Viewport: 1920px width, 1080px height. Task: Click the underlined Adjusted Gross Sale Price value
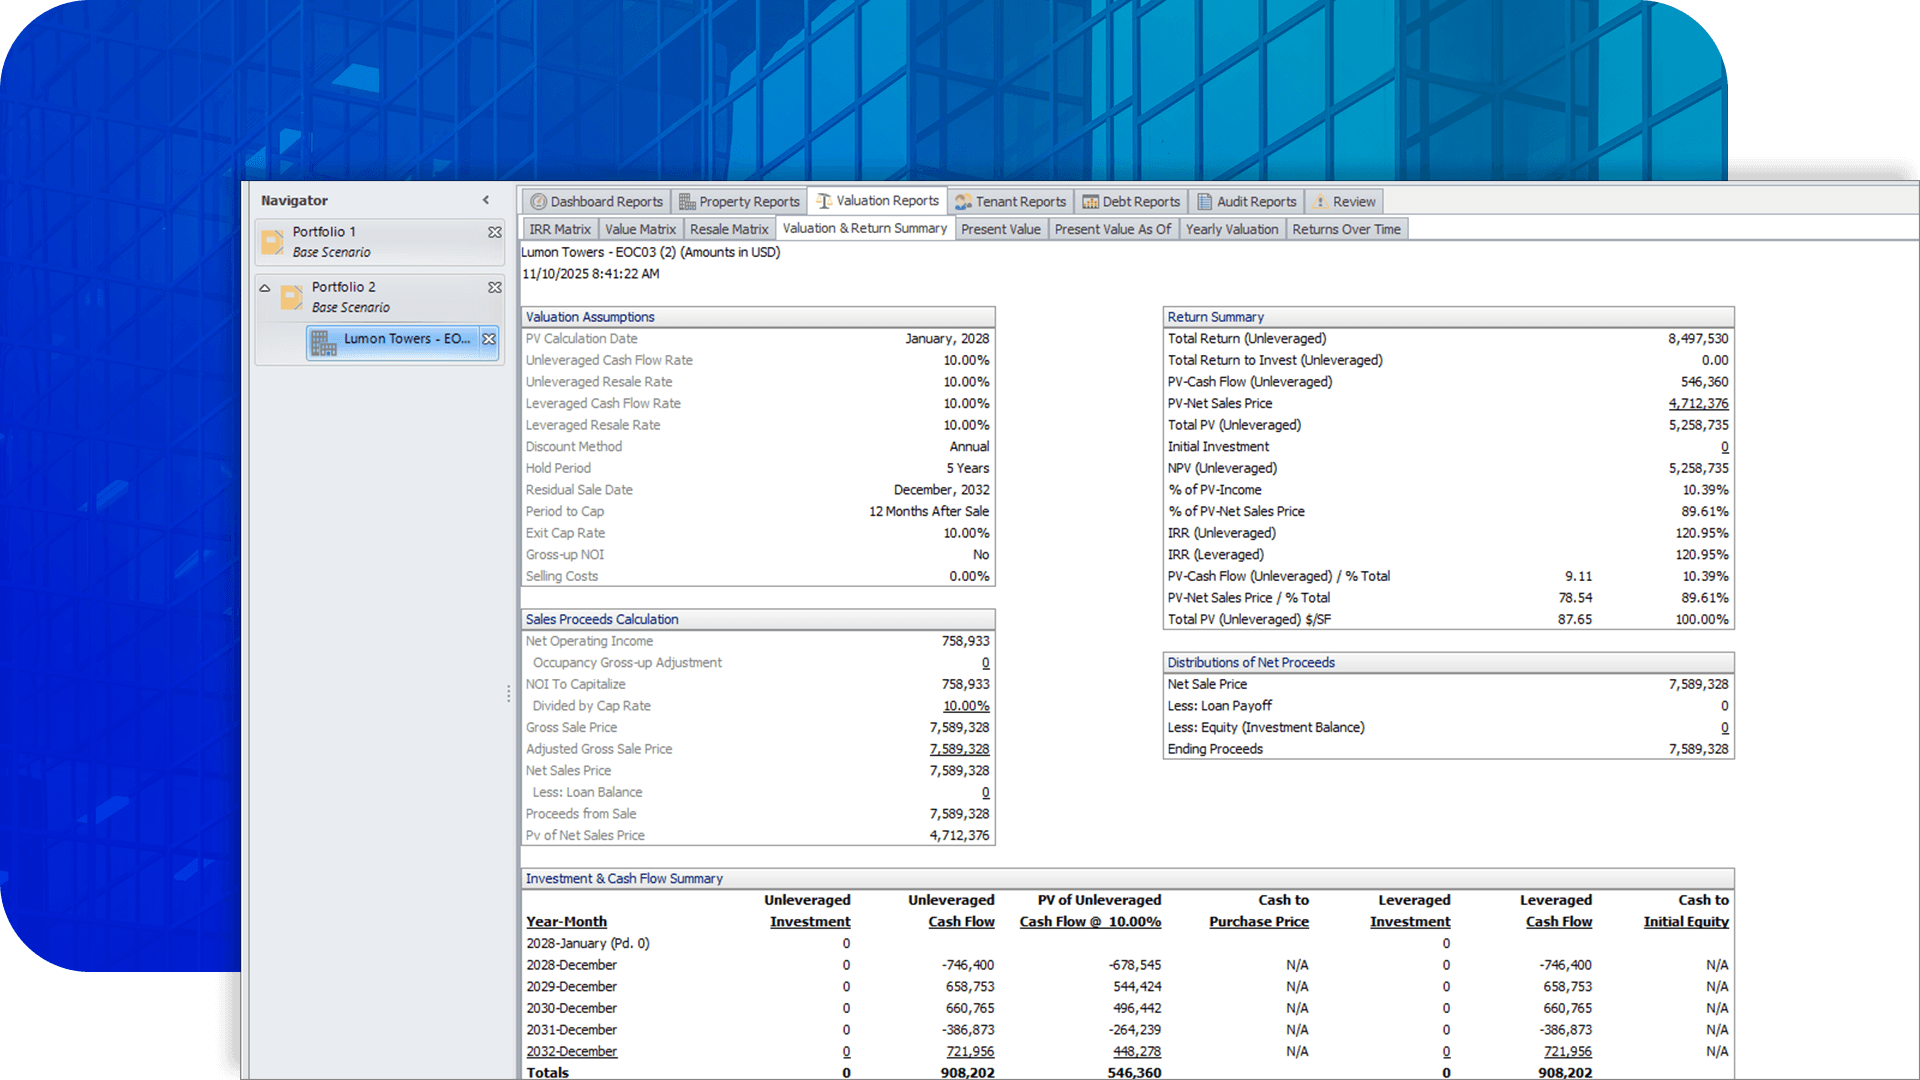click(958, 749)
